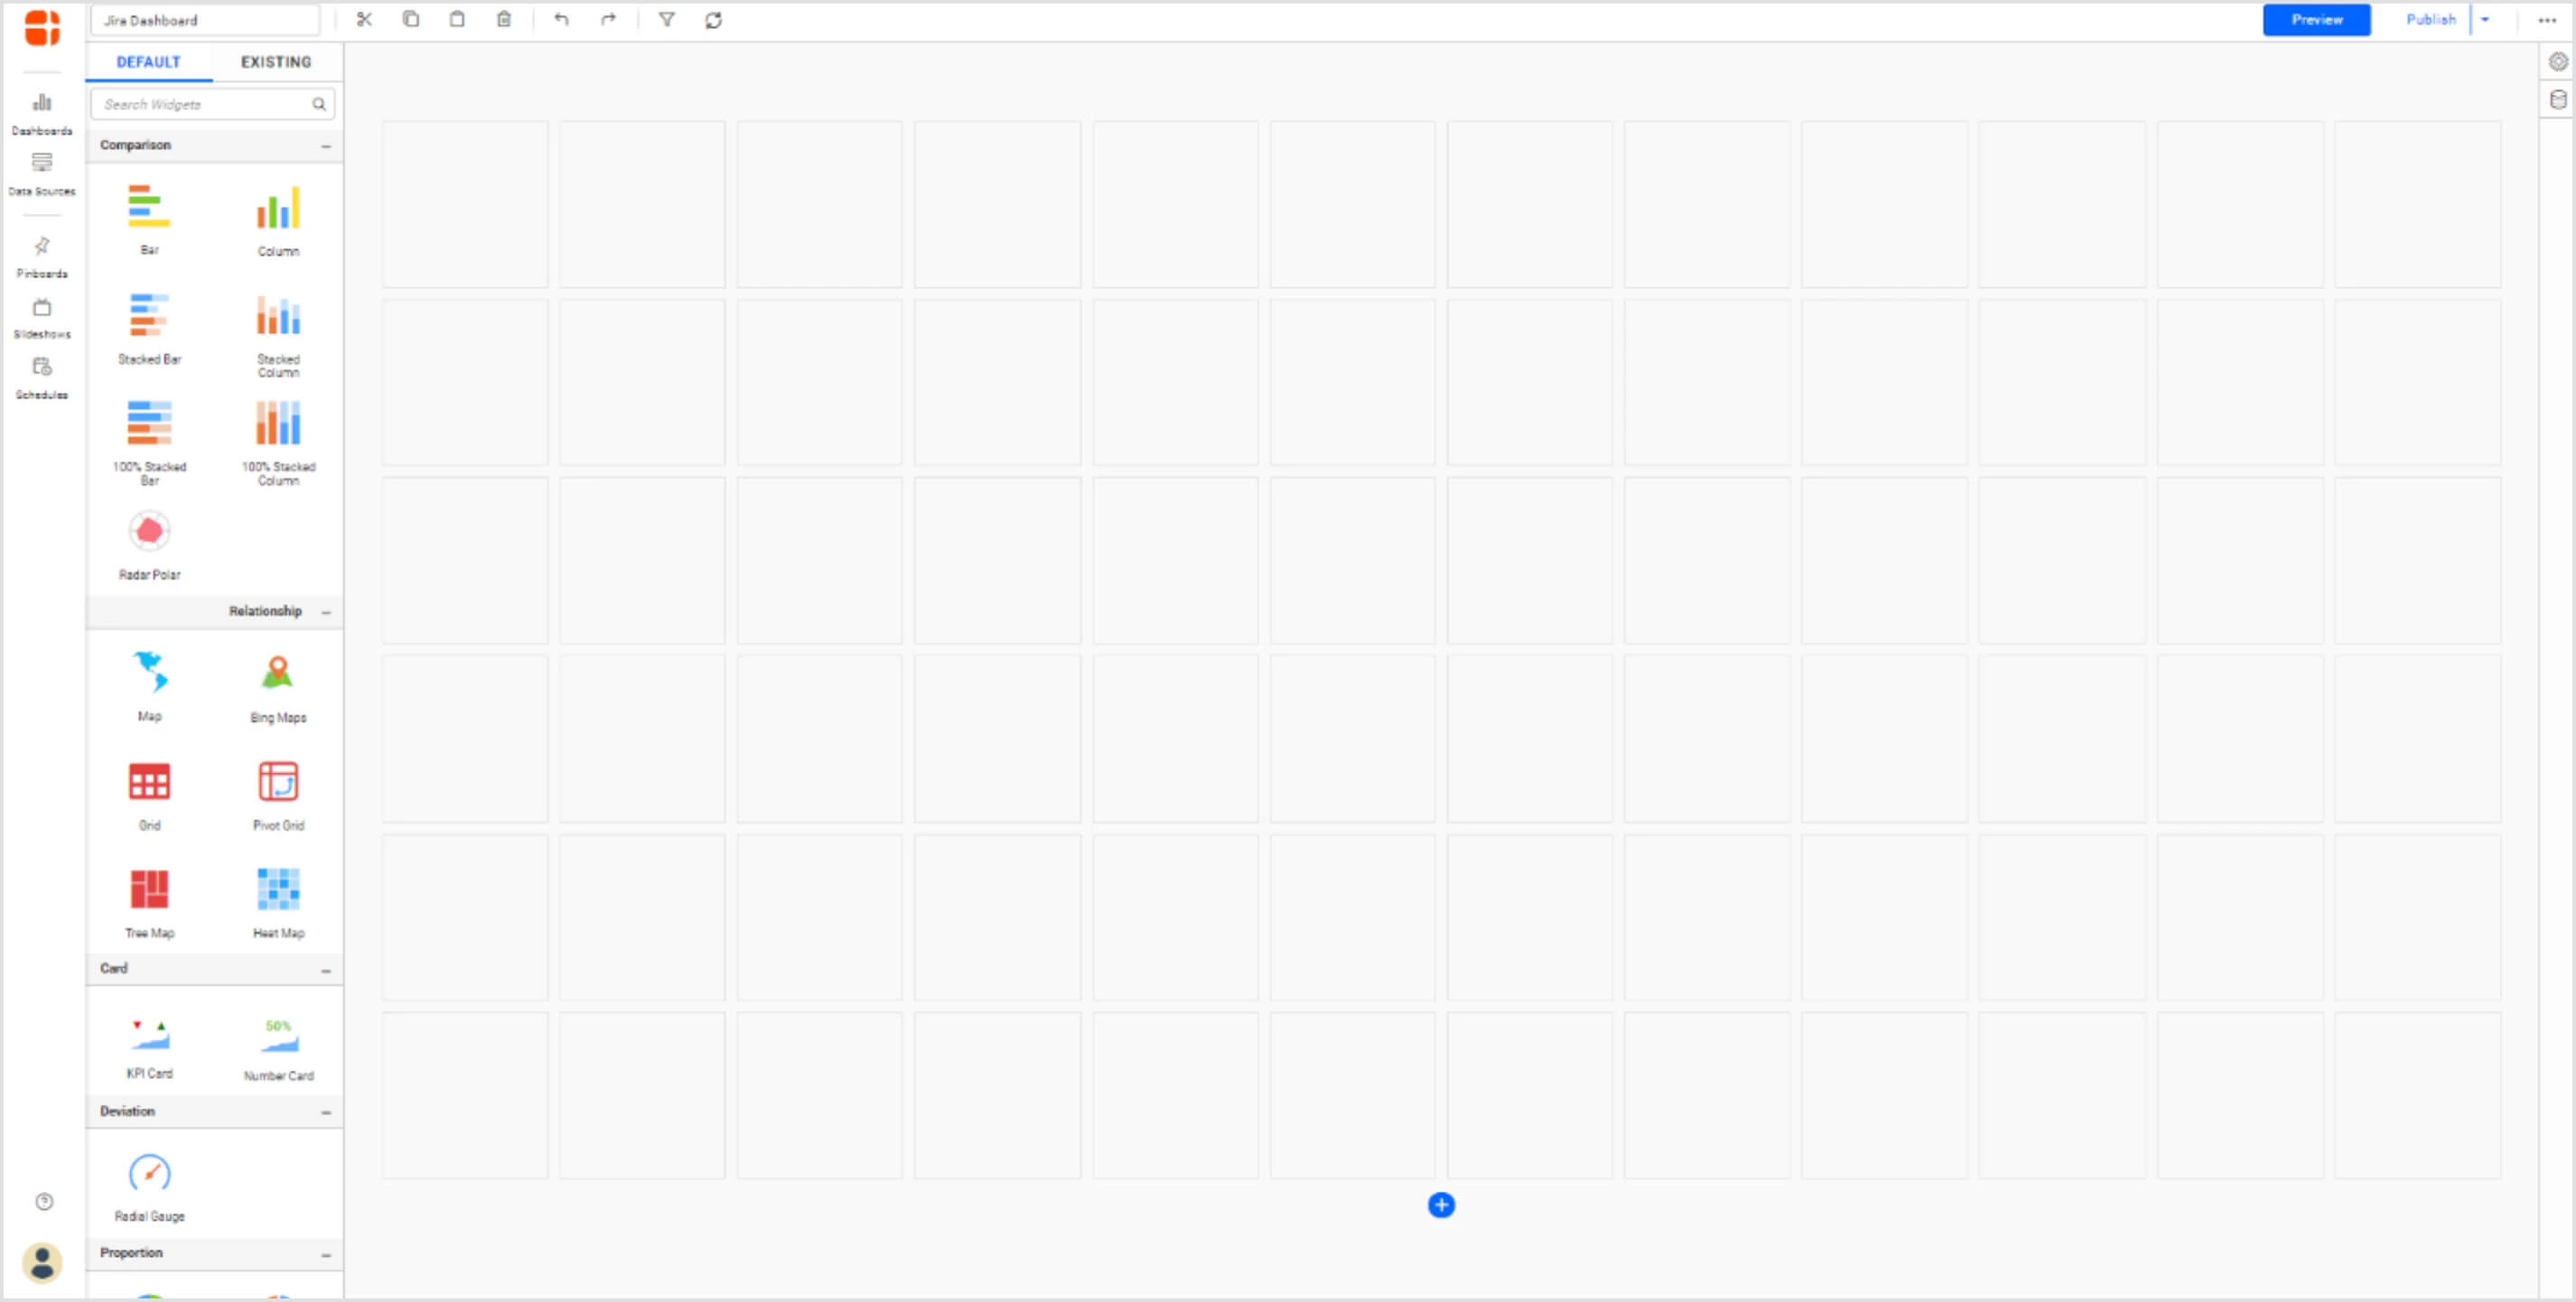
Task: Collapse the Comparison widget section
Action: coord(326,146)
